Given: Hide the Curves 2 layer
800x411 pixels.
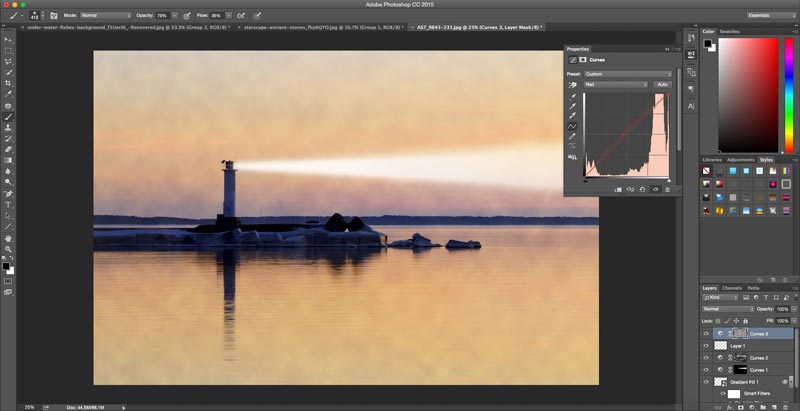Looking at the screenshot, I should [706, 358].
